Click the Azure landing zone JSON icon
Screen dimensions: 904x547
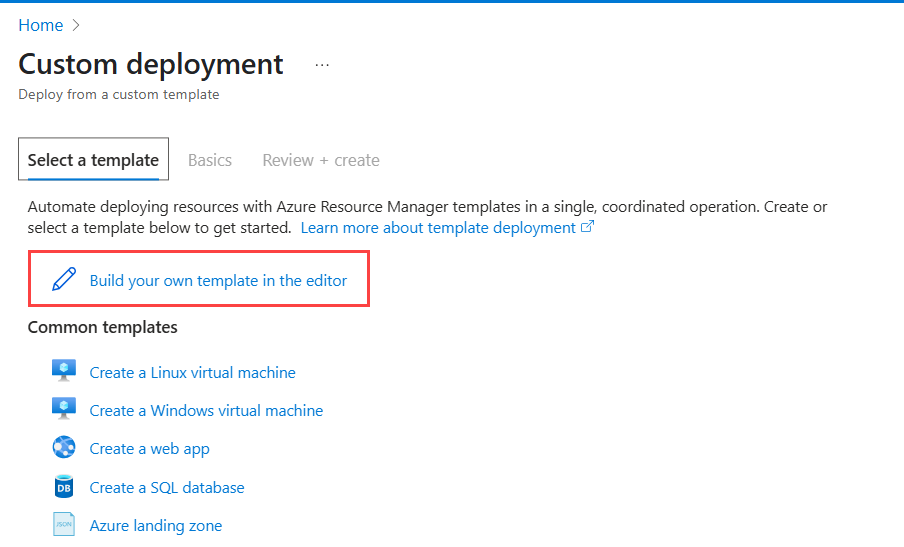(x=64, y=525)
